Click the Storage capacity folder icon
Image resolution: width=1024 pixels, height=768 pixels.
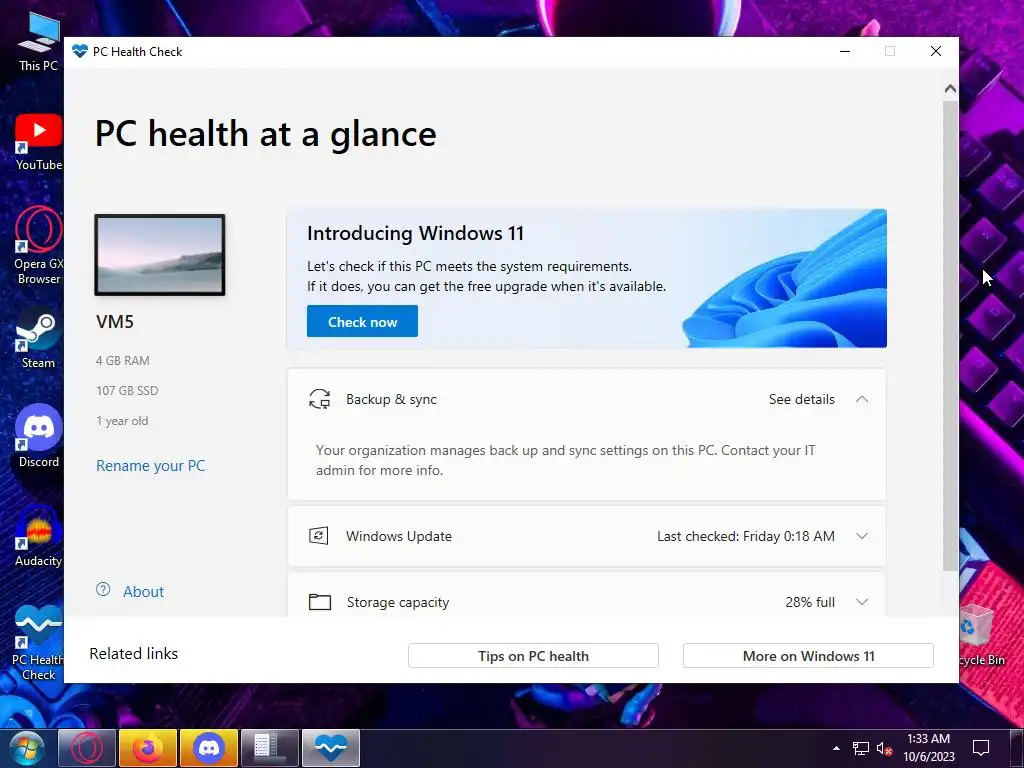319,601
